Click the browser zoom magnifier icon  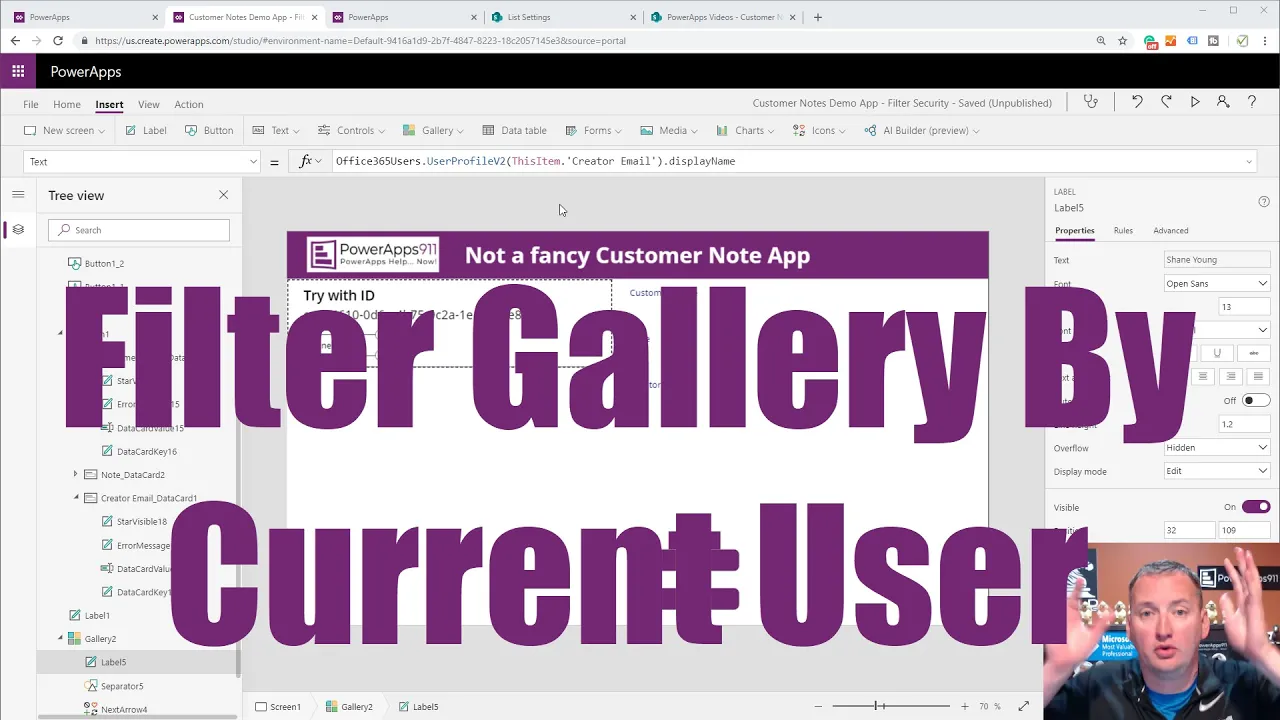1101,41
